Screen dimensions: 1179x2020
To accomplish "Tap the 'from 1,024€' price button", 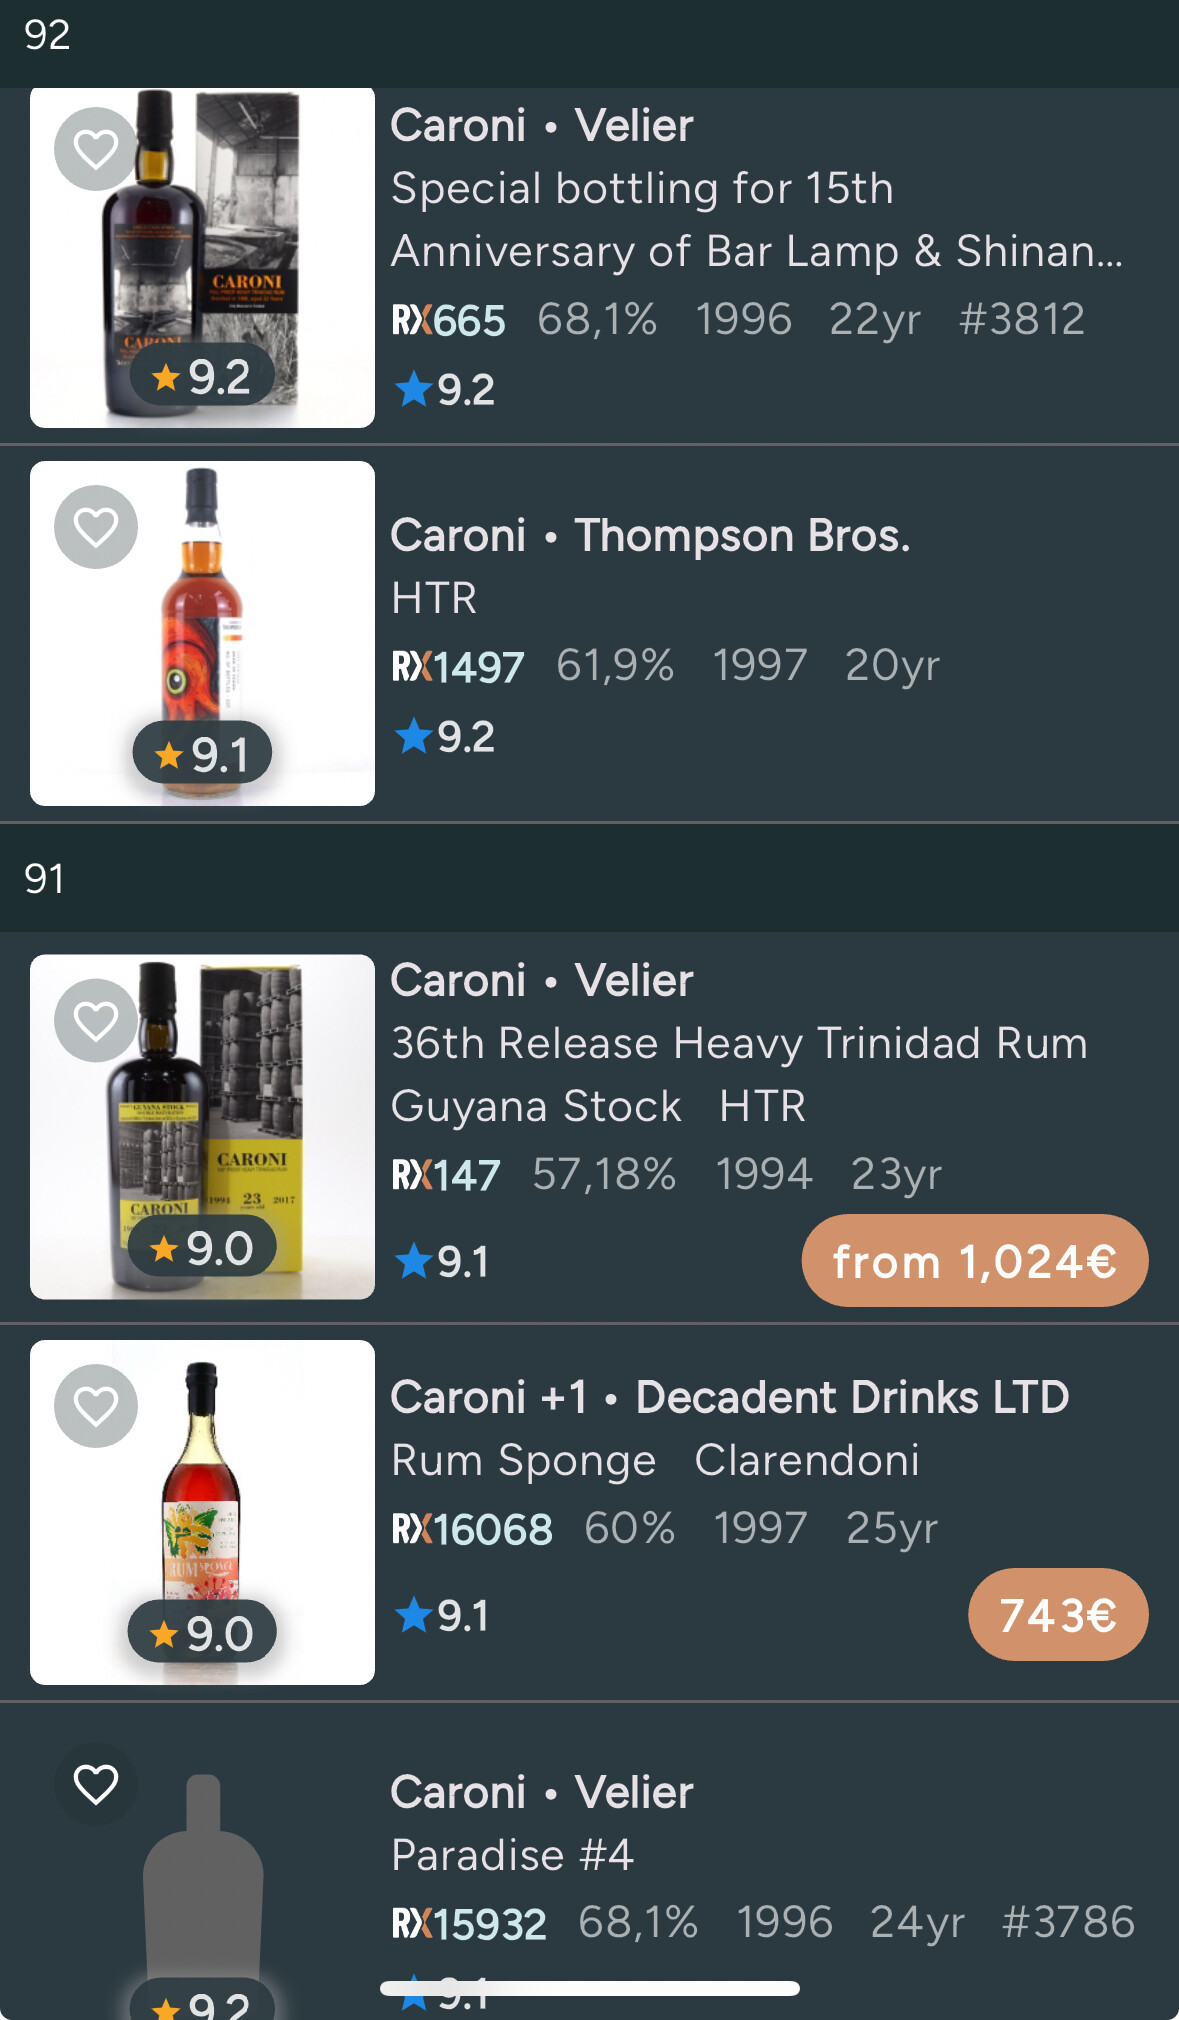I will point(974,1261).
